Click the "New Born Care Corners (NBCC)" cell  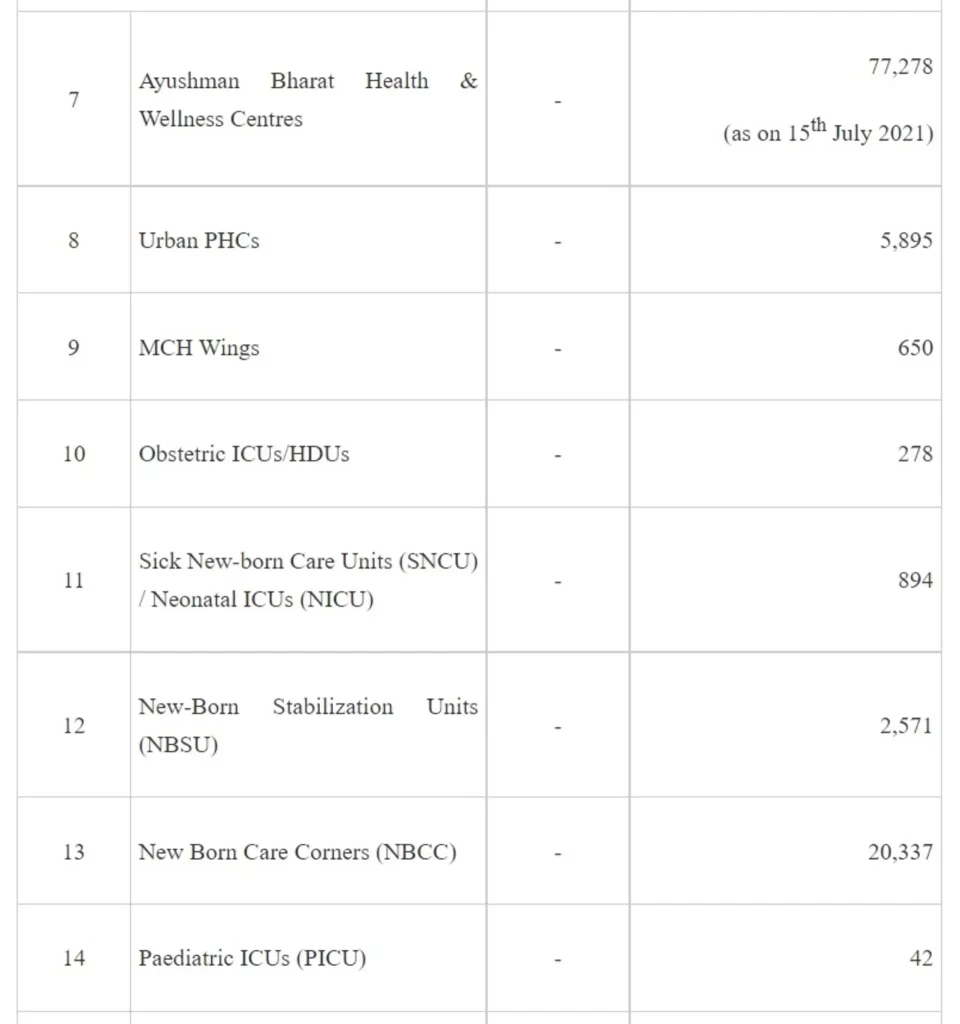tap(297, 852)
